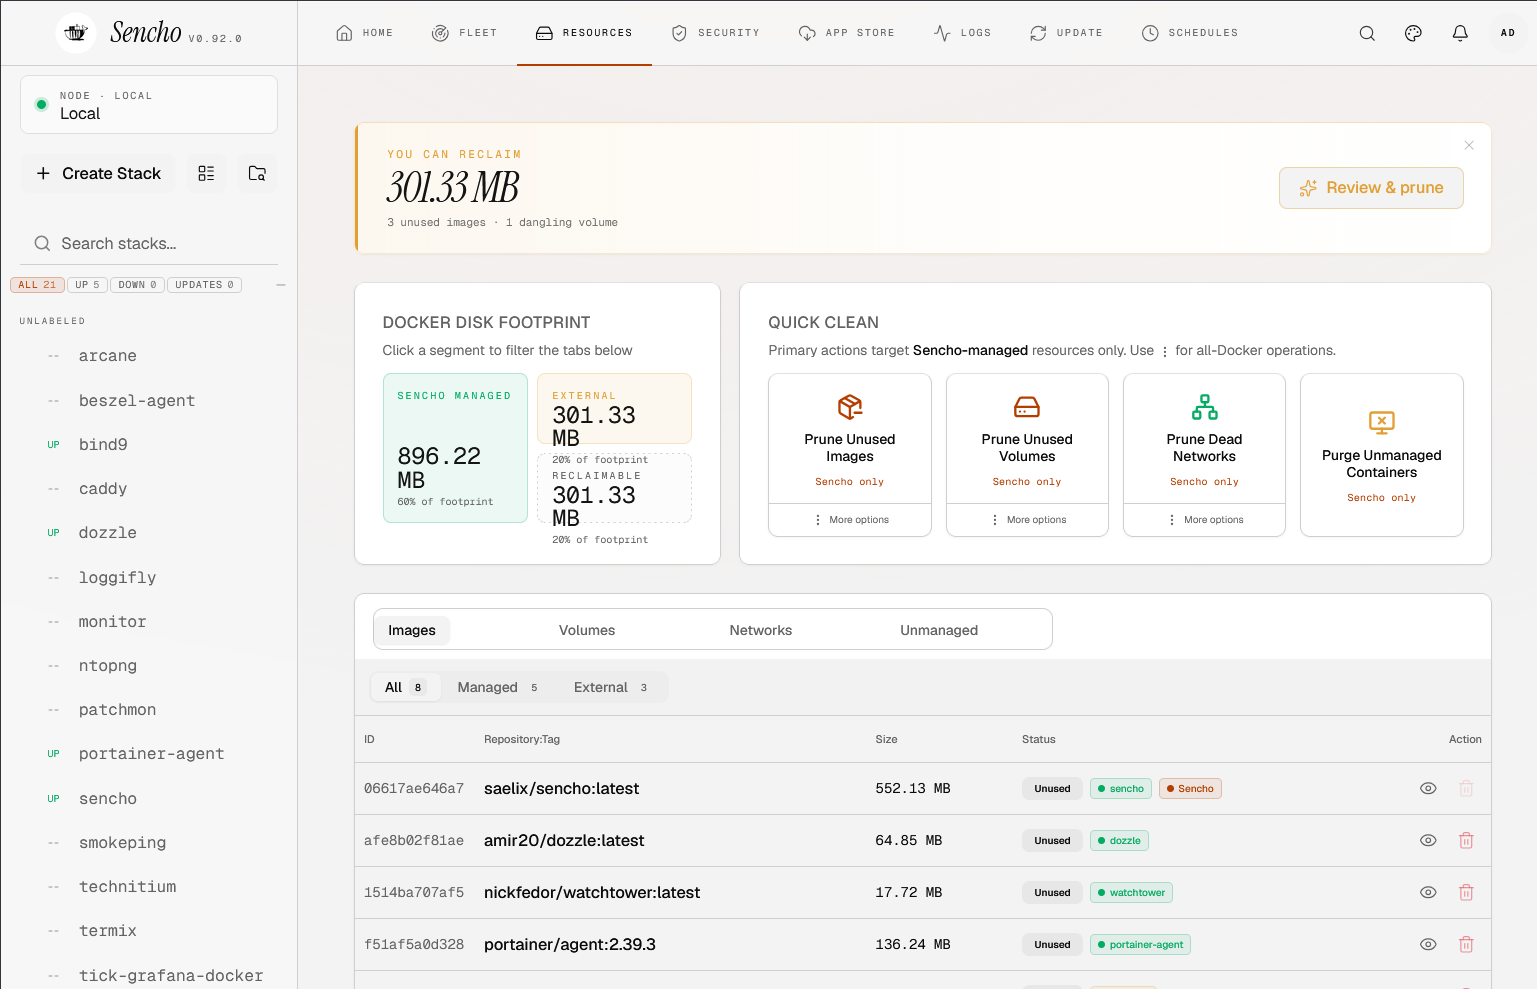Inspect the nickfedor/watchtower:latest image

coord(1428,893)
